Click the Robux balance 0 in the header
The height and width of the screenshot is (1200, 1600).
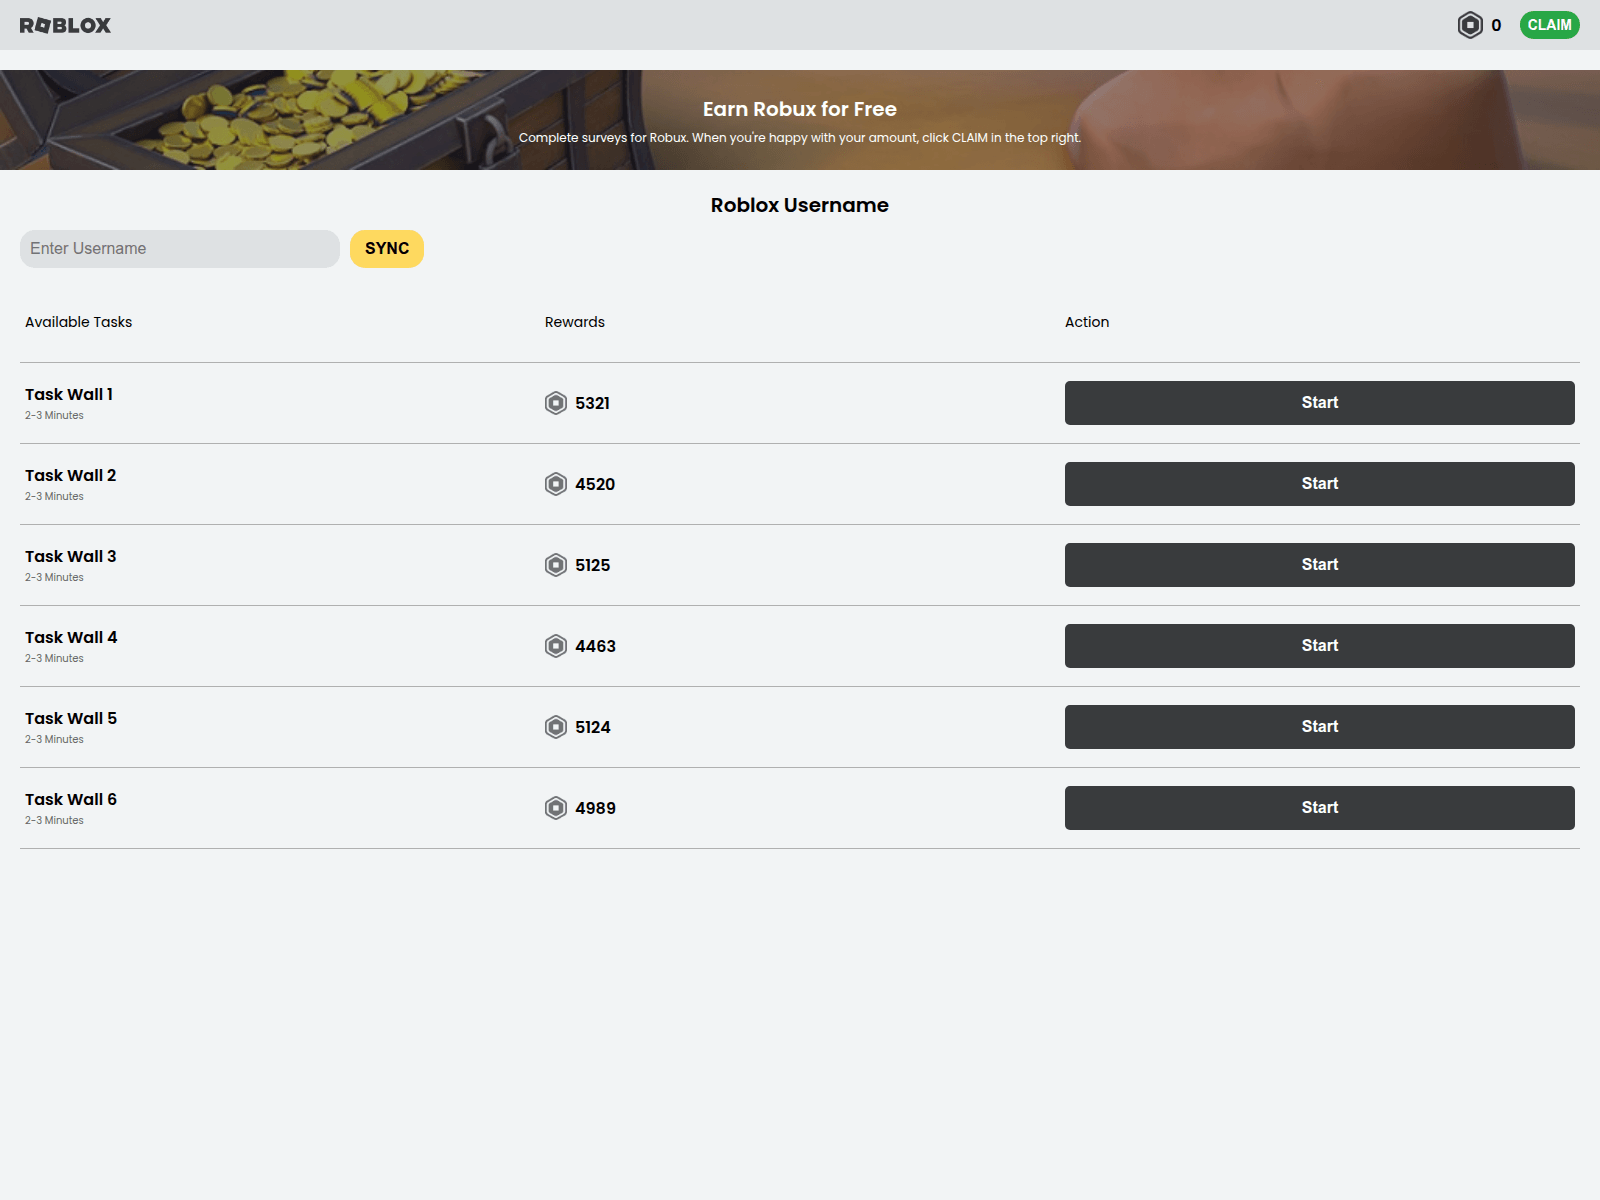pos(1496,26)
